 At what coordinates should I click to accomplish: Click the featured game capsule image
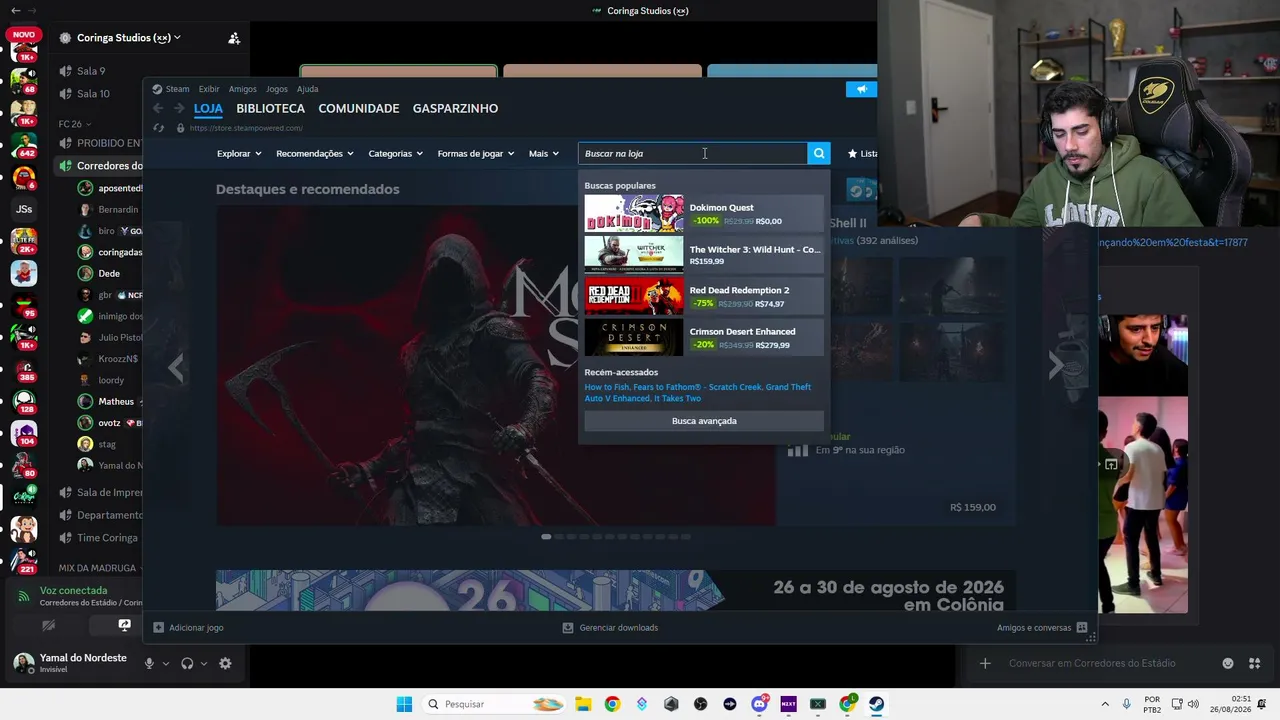coord(496,366)
